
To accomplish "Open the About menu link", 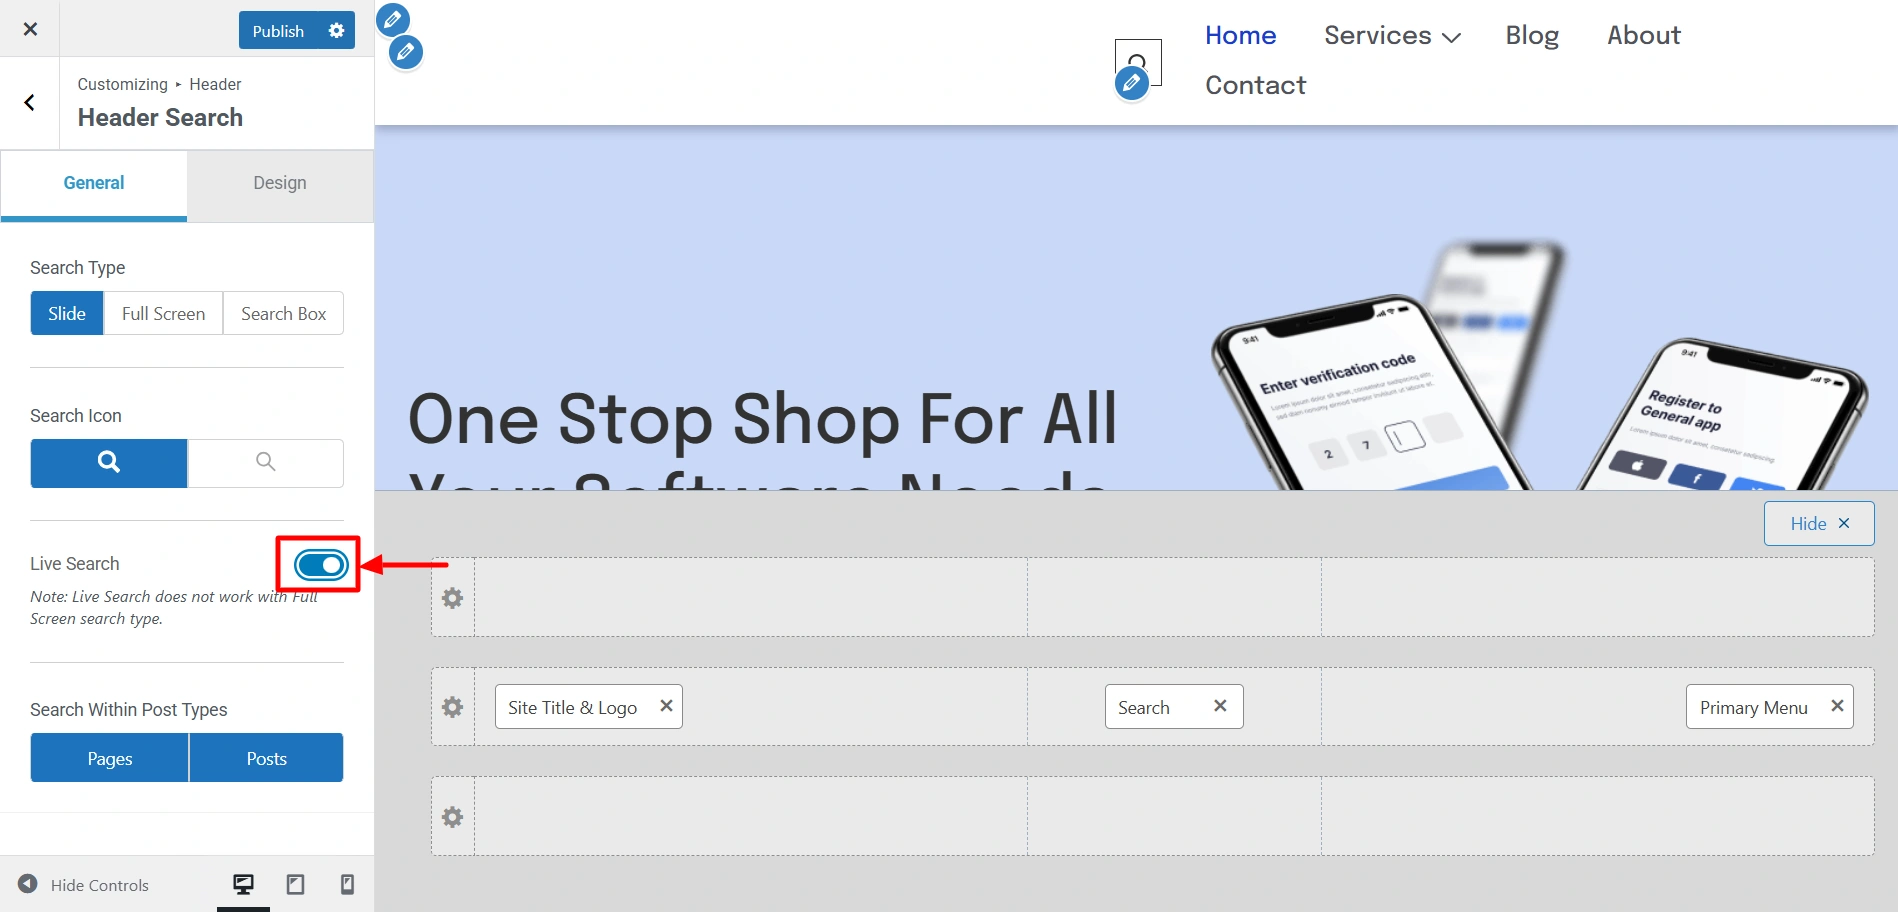I will 1644,36.
